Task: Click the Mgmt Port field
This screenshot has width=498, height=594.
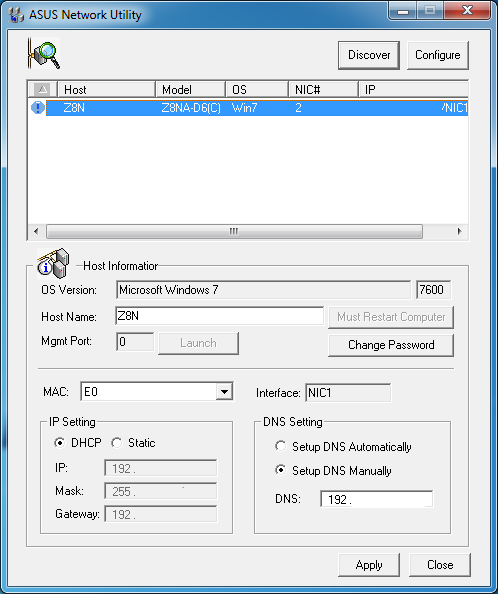Action: (135, 342)
